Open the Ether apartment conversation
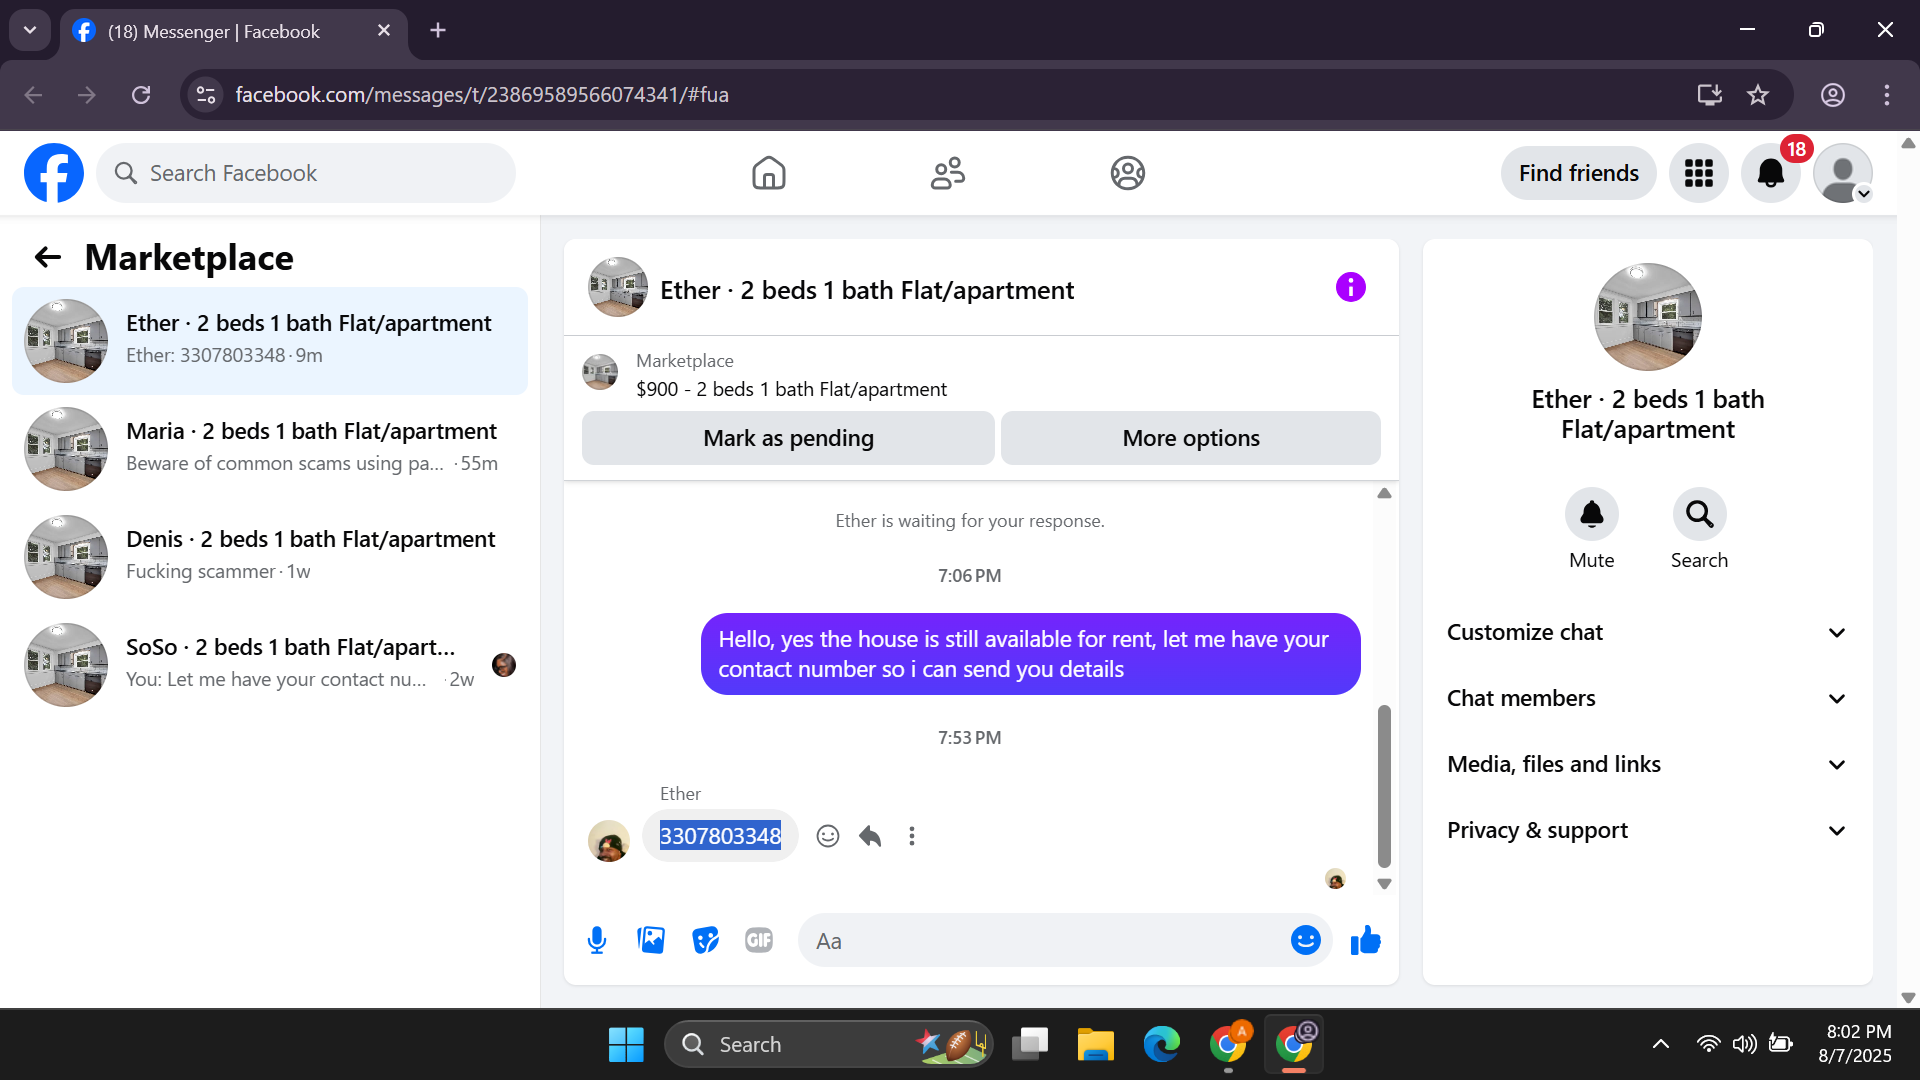 pyautogui.click(x=270, y=341)
